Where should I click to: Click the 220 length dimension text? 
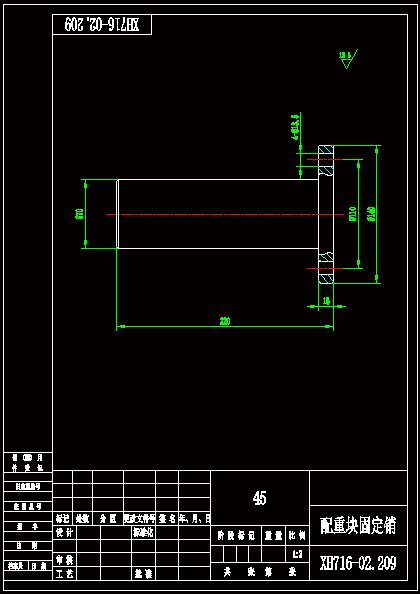point(225,321)
